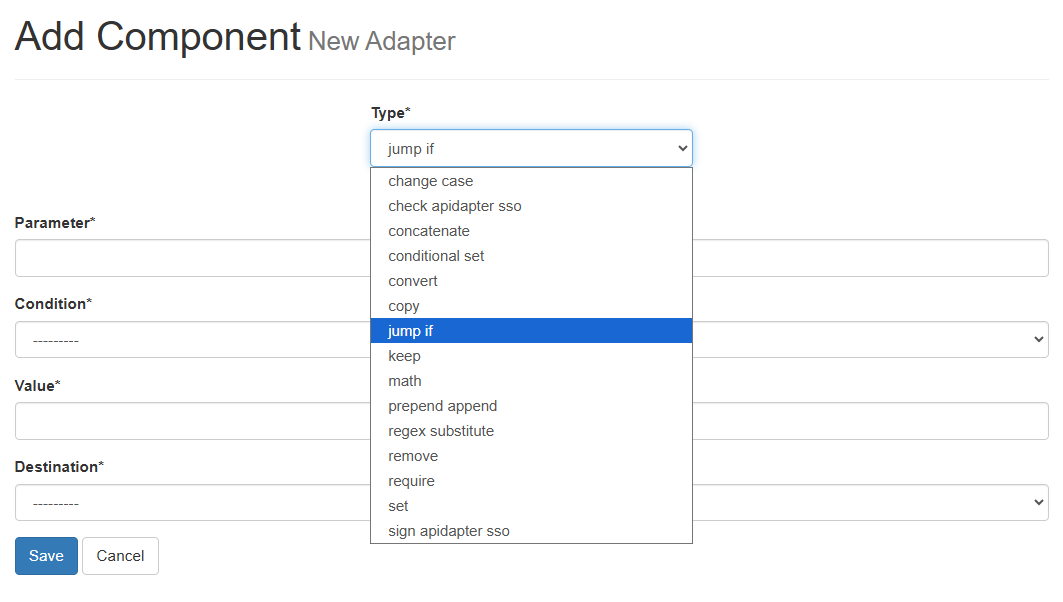The width and height of the screenshot is (1063, 602).
Task: Pick 'prepend append' component type
Action: pos(443,406)
